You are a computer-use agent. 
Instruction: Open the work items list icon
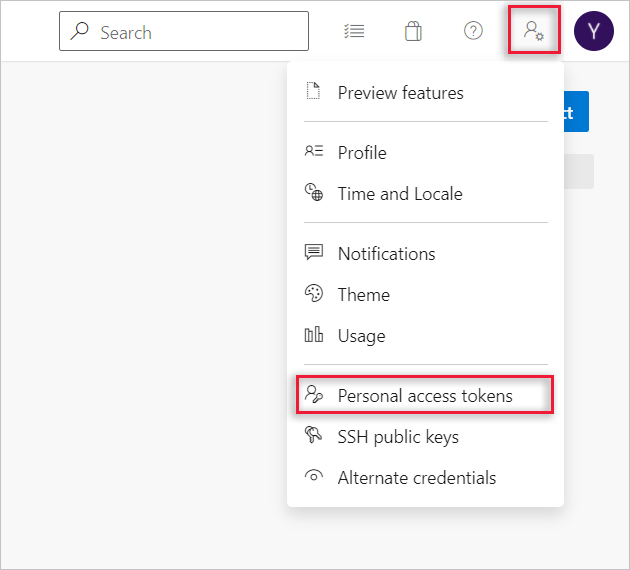353,31
